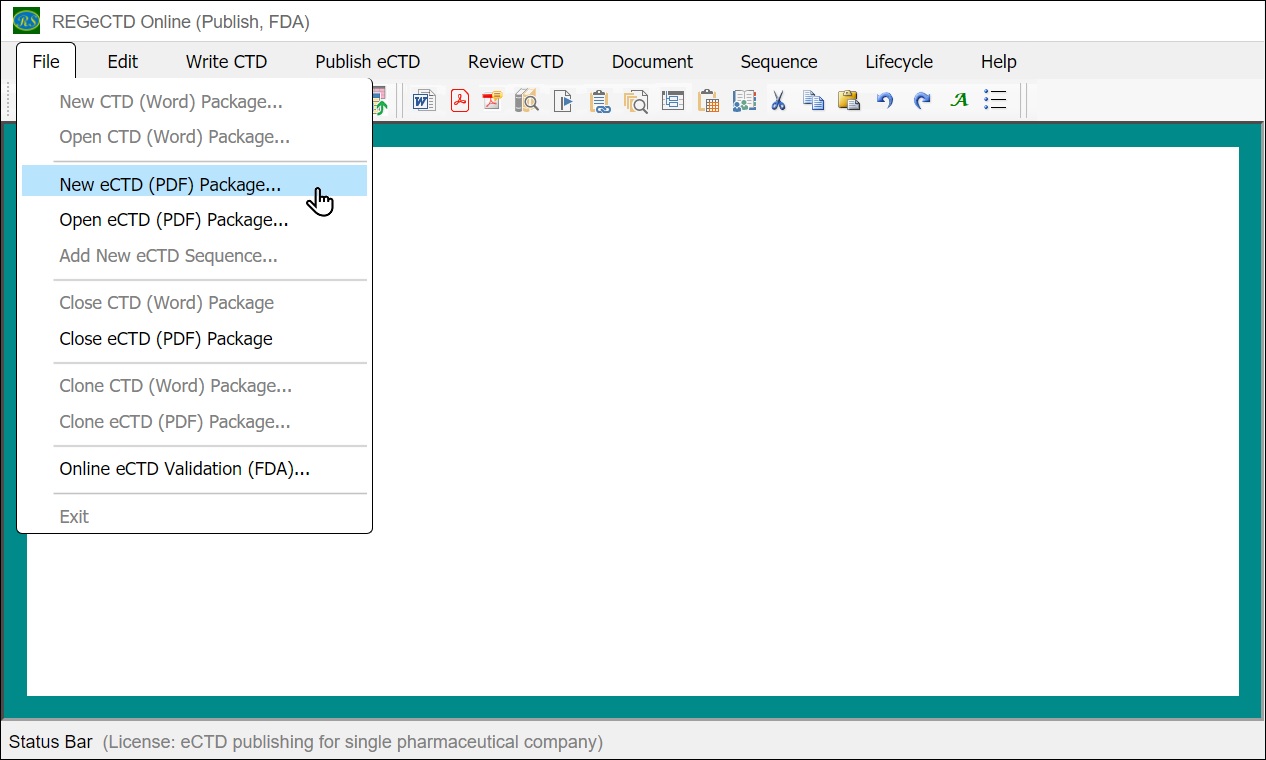Open the Document menu
1266x760 pixels.
652,61
